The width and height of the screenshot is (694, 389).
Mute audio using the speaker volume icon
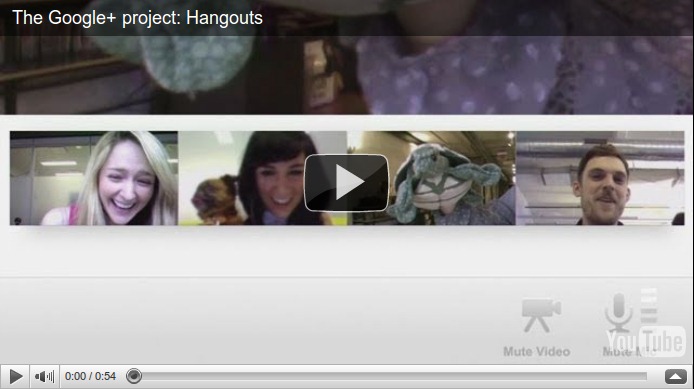click(44, 377)
